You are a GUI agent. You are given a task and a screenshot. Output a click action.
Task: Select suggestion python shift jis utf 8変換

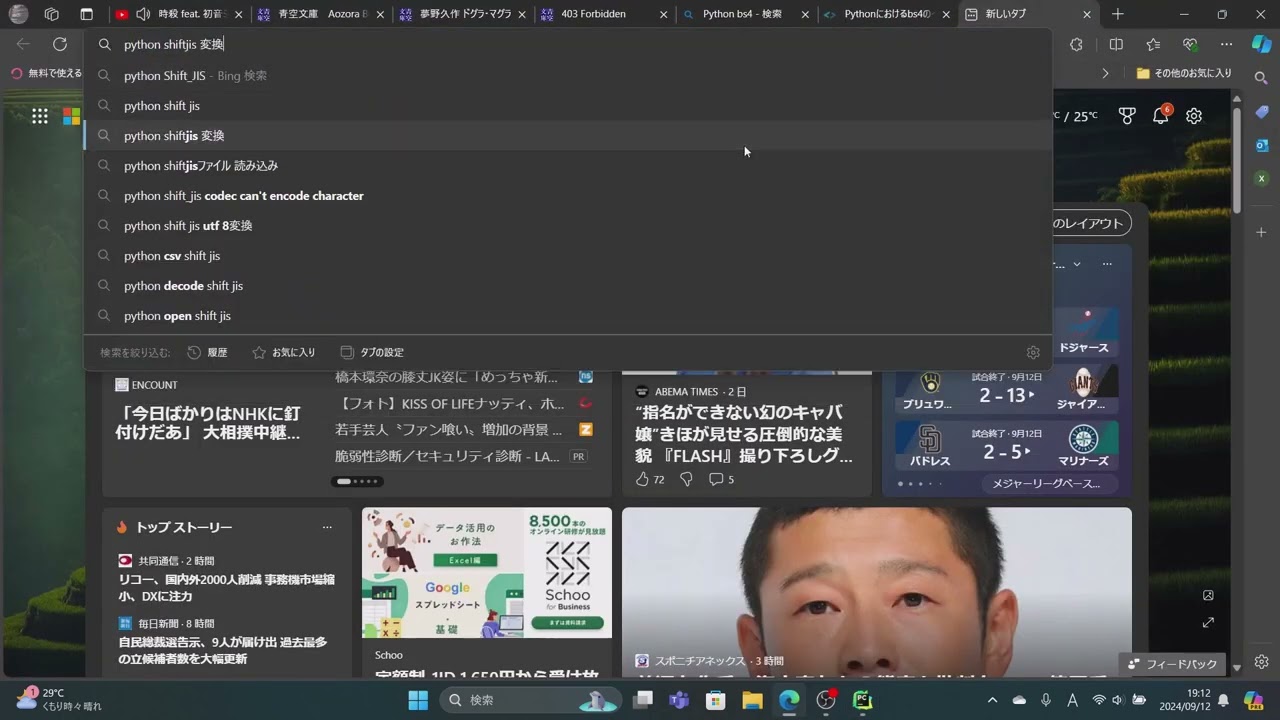(188, 226)
